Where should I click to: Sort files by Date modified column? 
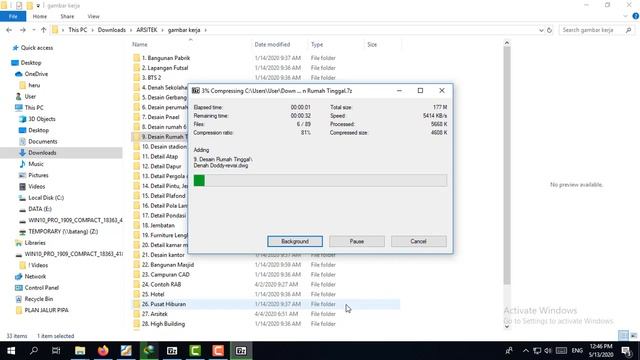272,44
